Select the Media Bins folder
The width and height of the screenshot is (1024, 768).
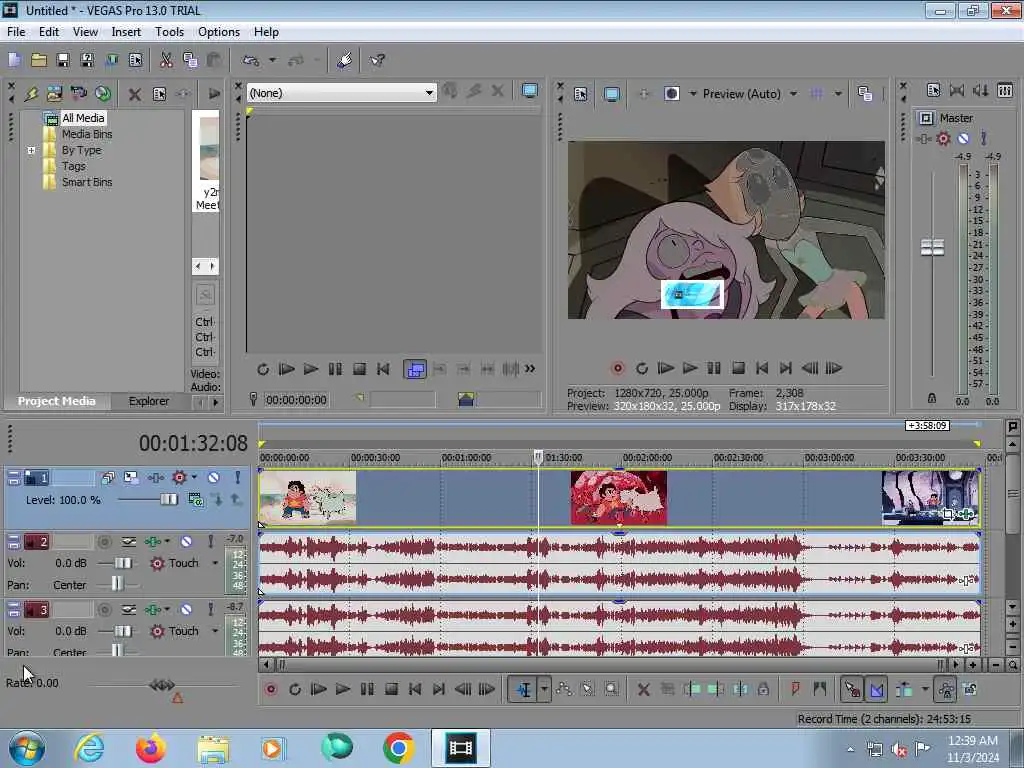tap(87, 134)
